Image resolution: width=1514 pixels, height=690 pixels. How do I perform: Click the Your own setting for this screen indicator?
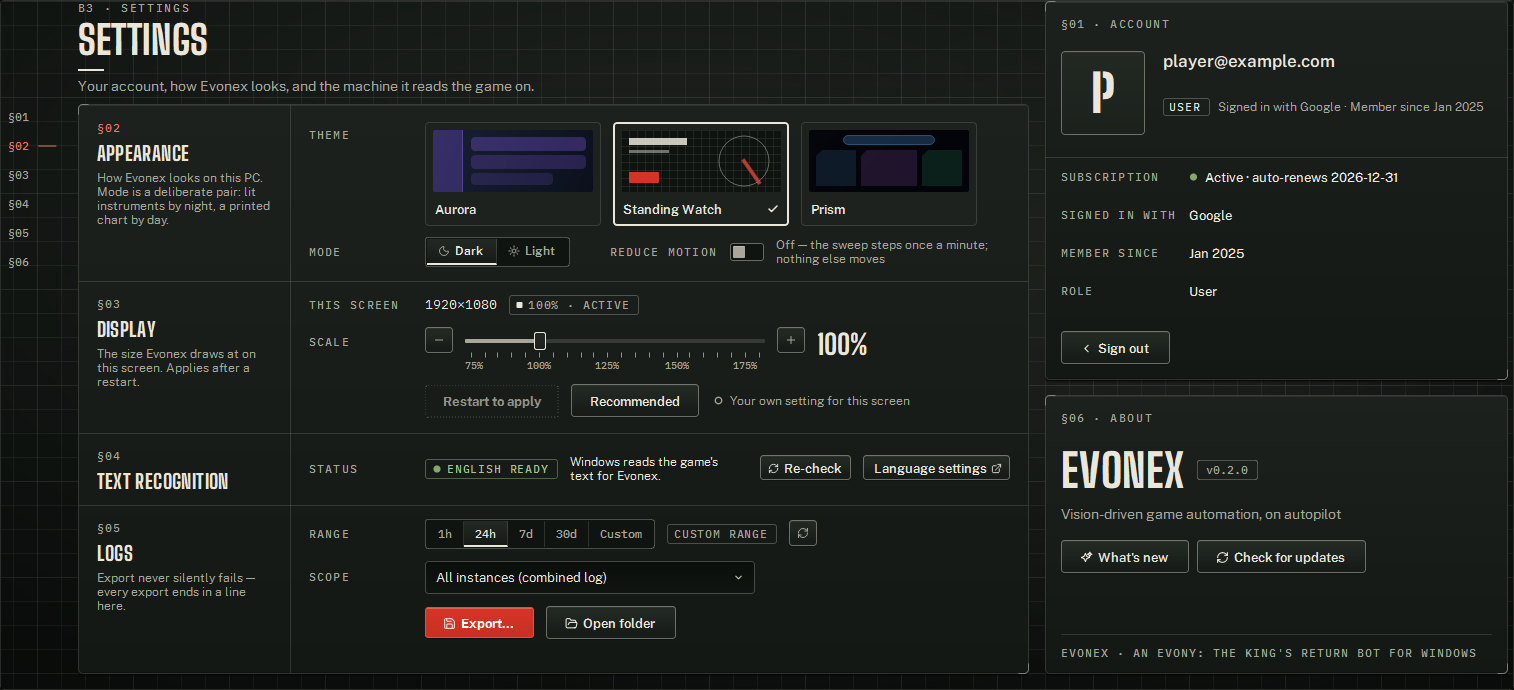point(812,401)
